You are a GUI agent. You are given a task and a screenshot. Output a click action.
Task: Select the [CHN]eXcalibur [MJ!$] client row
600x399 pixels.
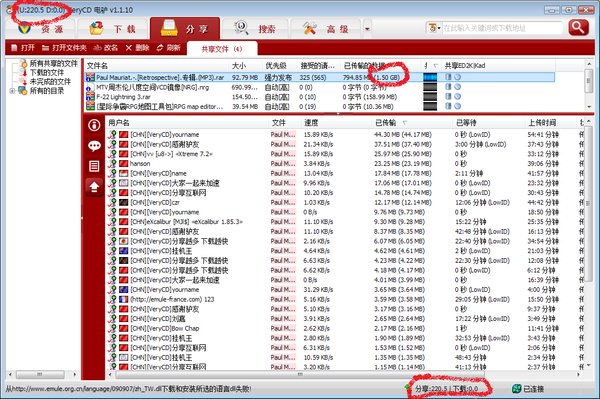(344, 221)
